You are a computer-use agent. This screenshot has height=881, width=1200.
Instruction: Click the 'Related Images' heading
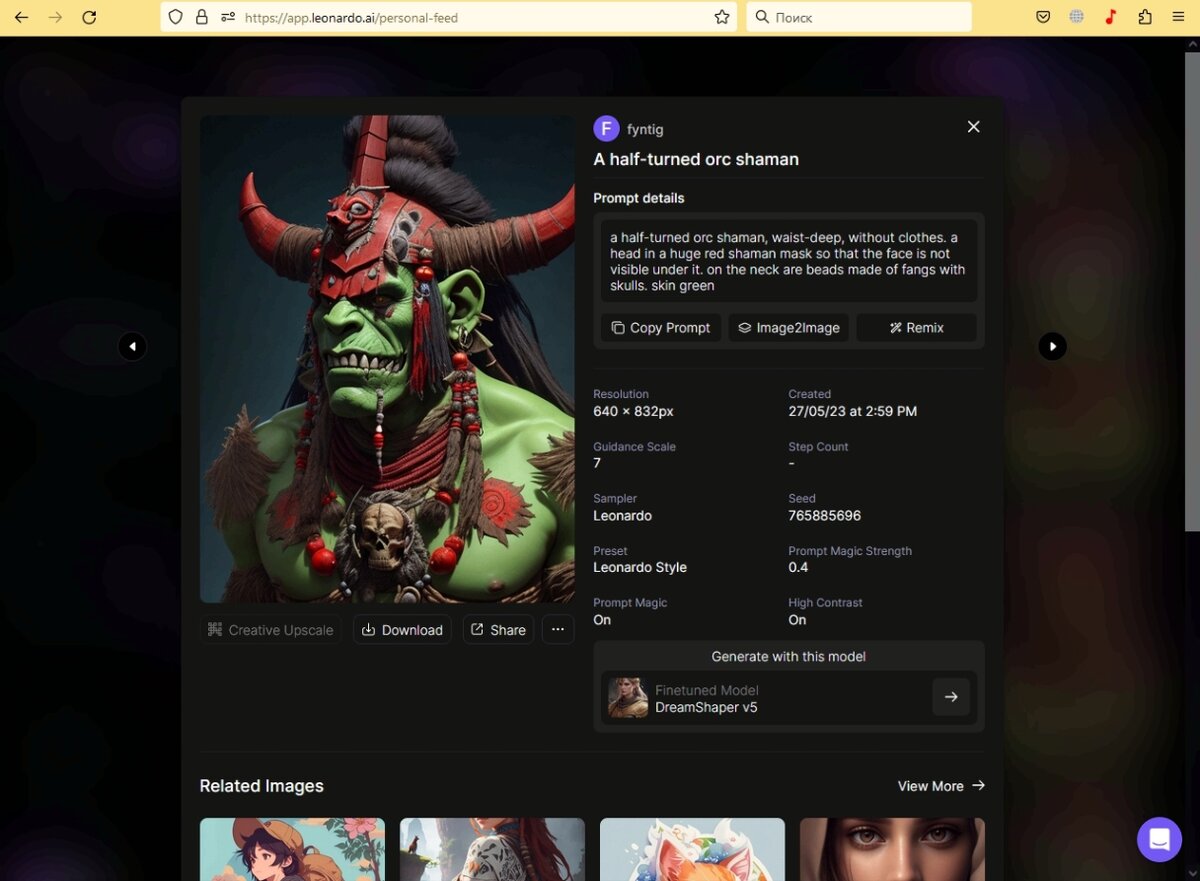point(261,786)
